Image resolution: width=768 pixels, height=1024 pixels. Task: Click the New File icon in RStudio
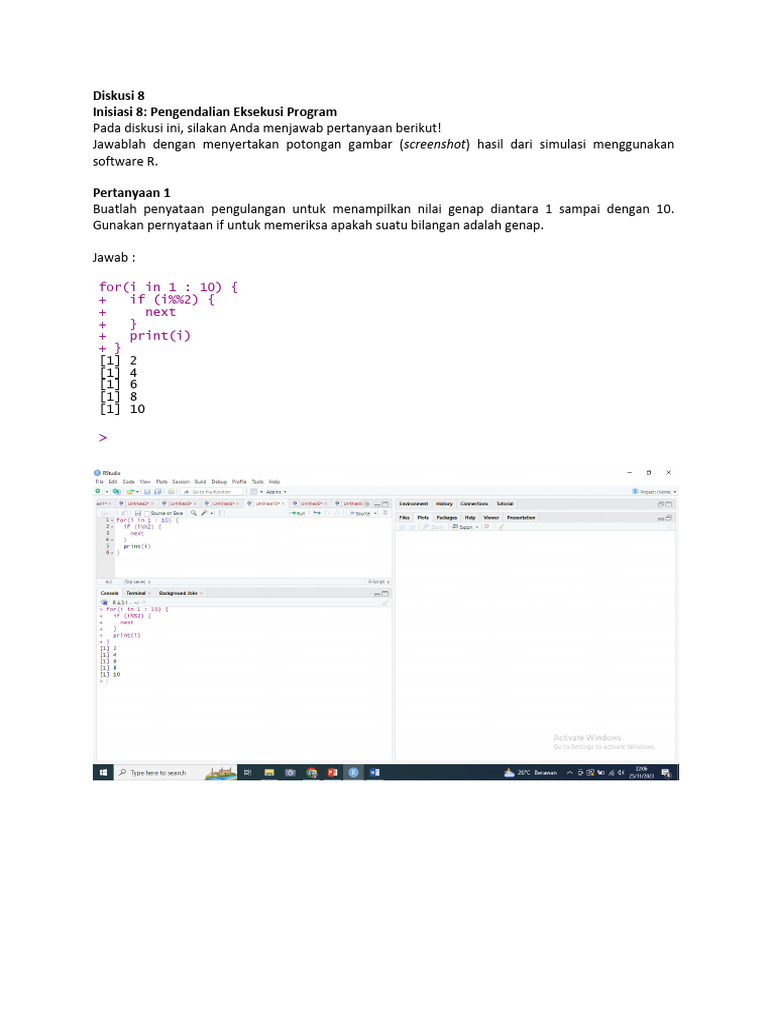click(98, 492)
